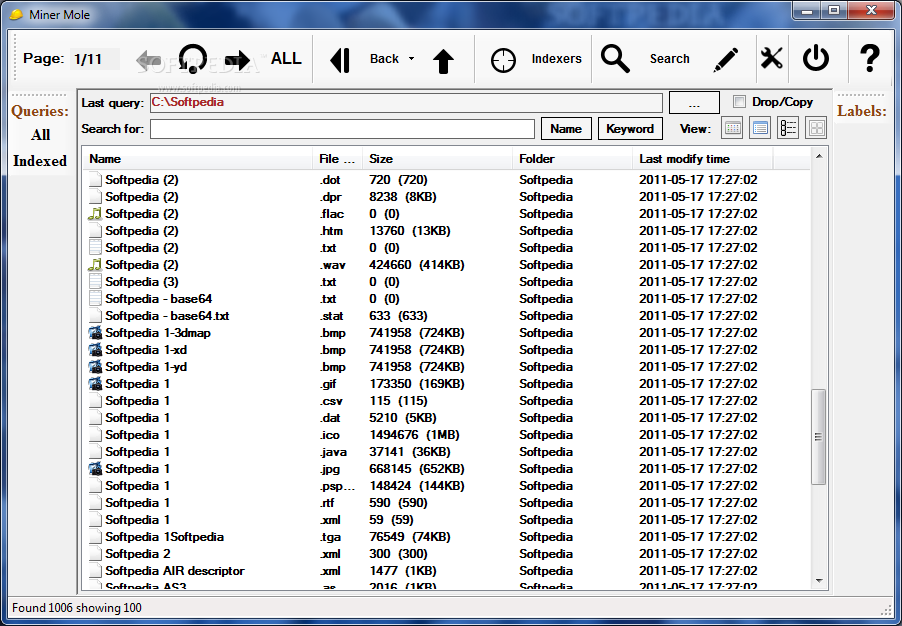Sort by Last modify time column
Viewport: 902px width, 626px height.
pyautogui.click(x=702, y=159)
